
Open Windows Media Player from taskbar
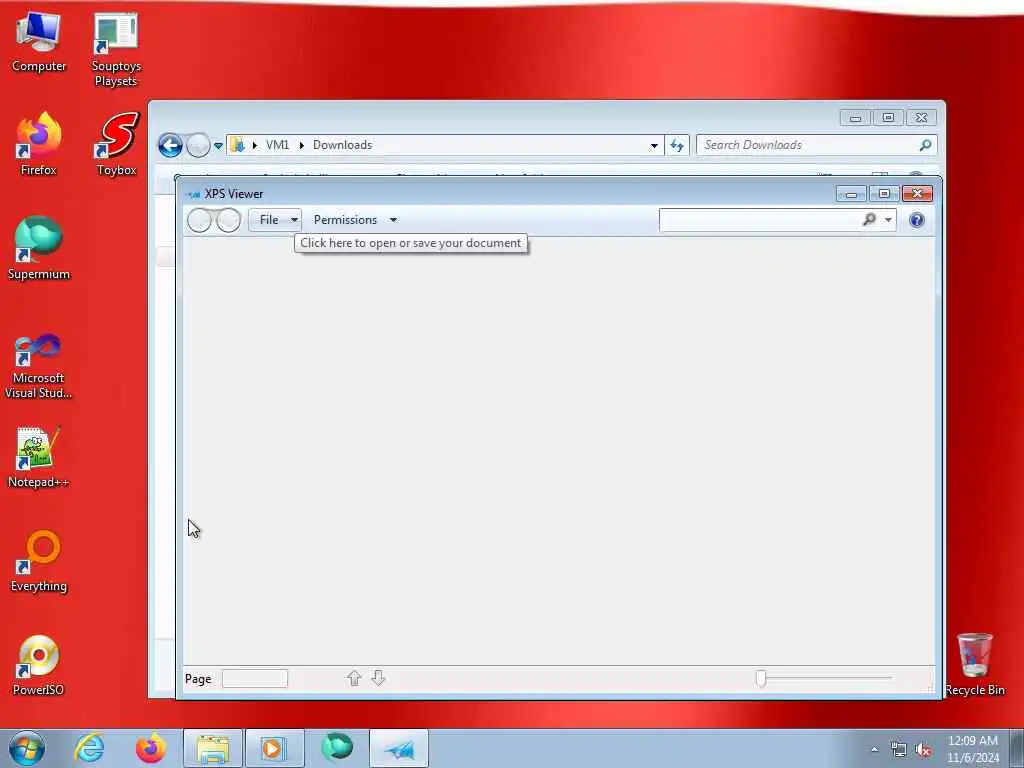click(274, 748)
